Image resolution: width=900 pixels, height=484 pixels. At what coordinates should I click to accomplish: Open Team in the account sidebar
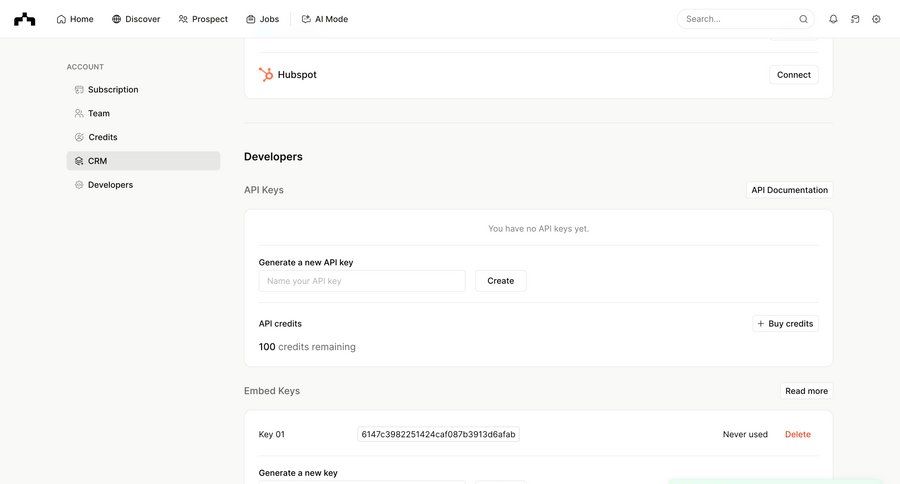143,113
